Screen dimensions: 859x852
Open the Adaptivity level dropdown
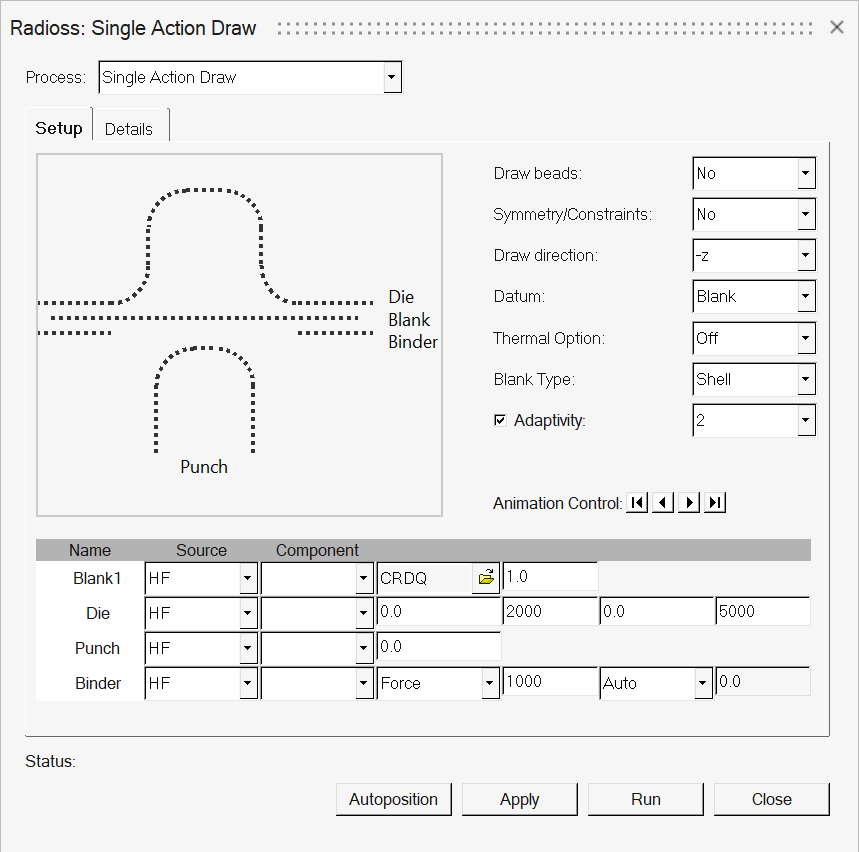[806, 420]
